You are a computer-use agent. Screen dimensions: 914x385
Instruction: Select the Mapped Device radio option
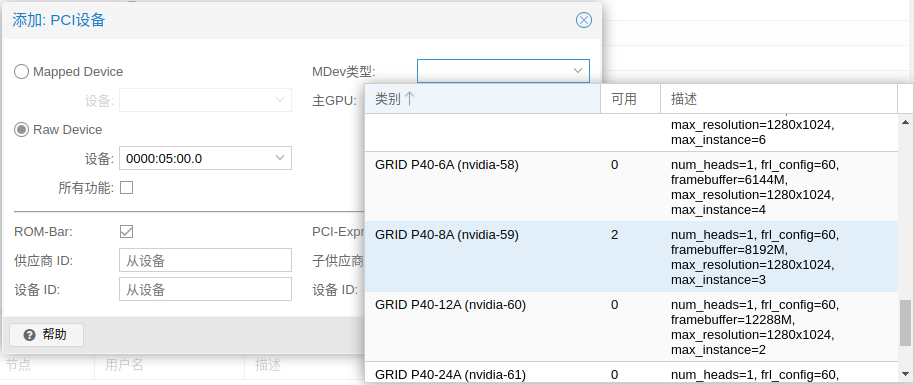(x=22, y=72)
